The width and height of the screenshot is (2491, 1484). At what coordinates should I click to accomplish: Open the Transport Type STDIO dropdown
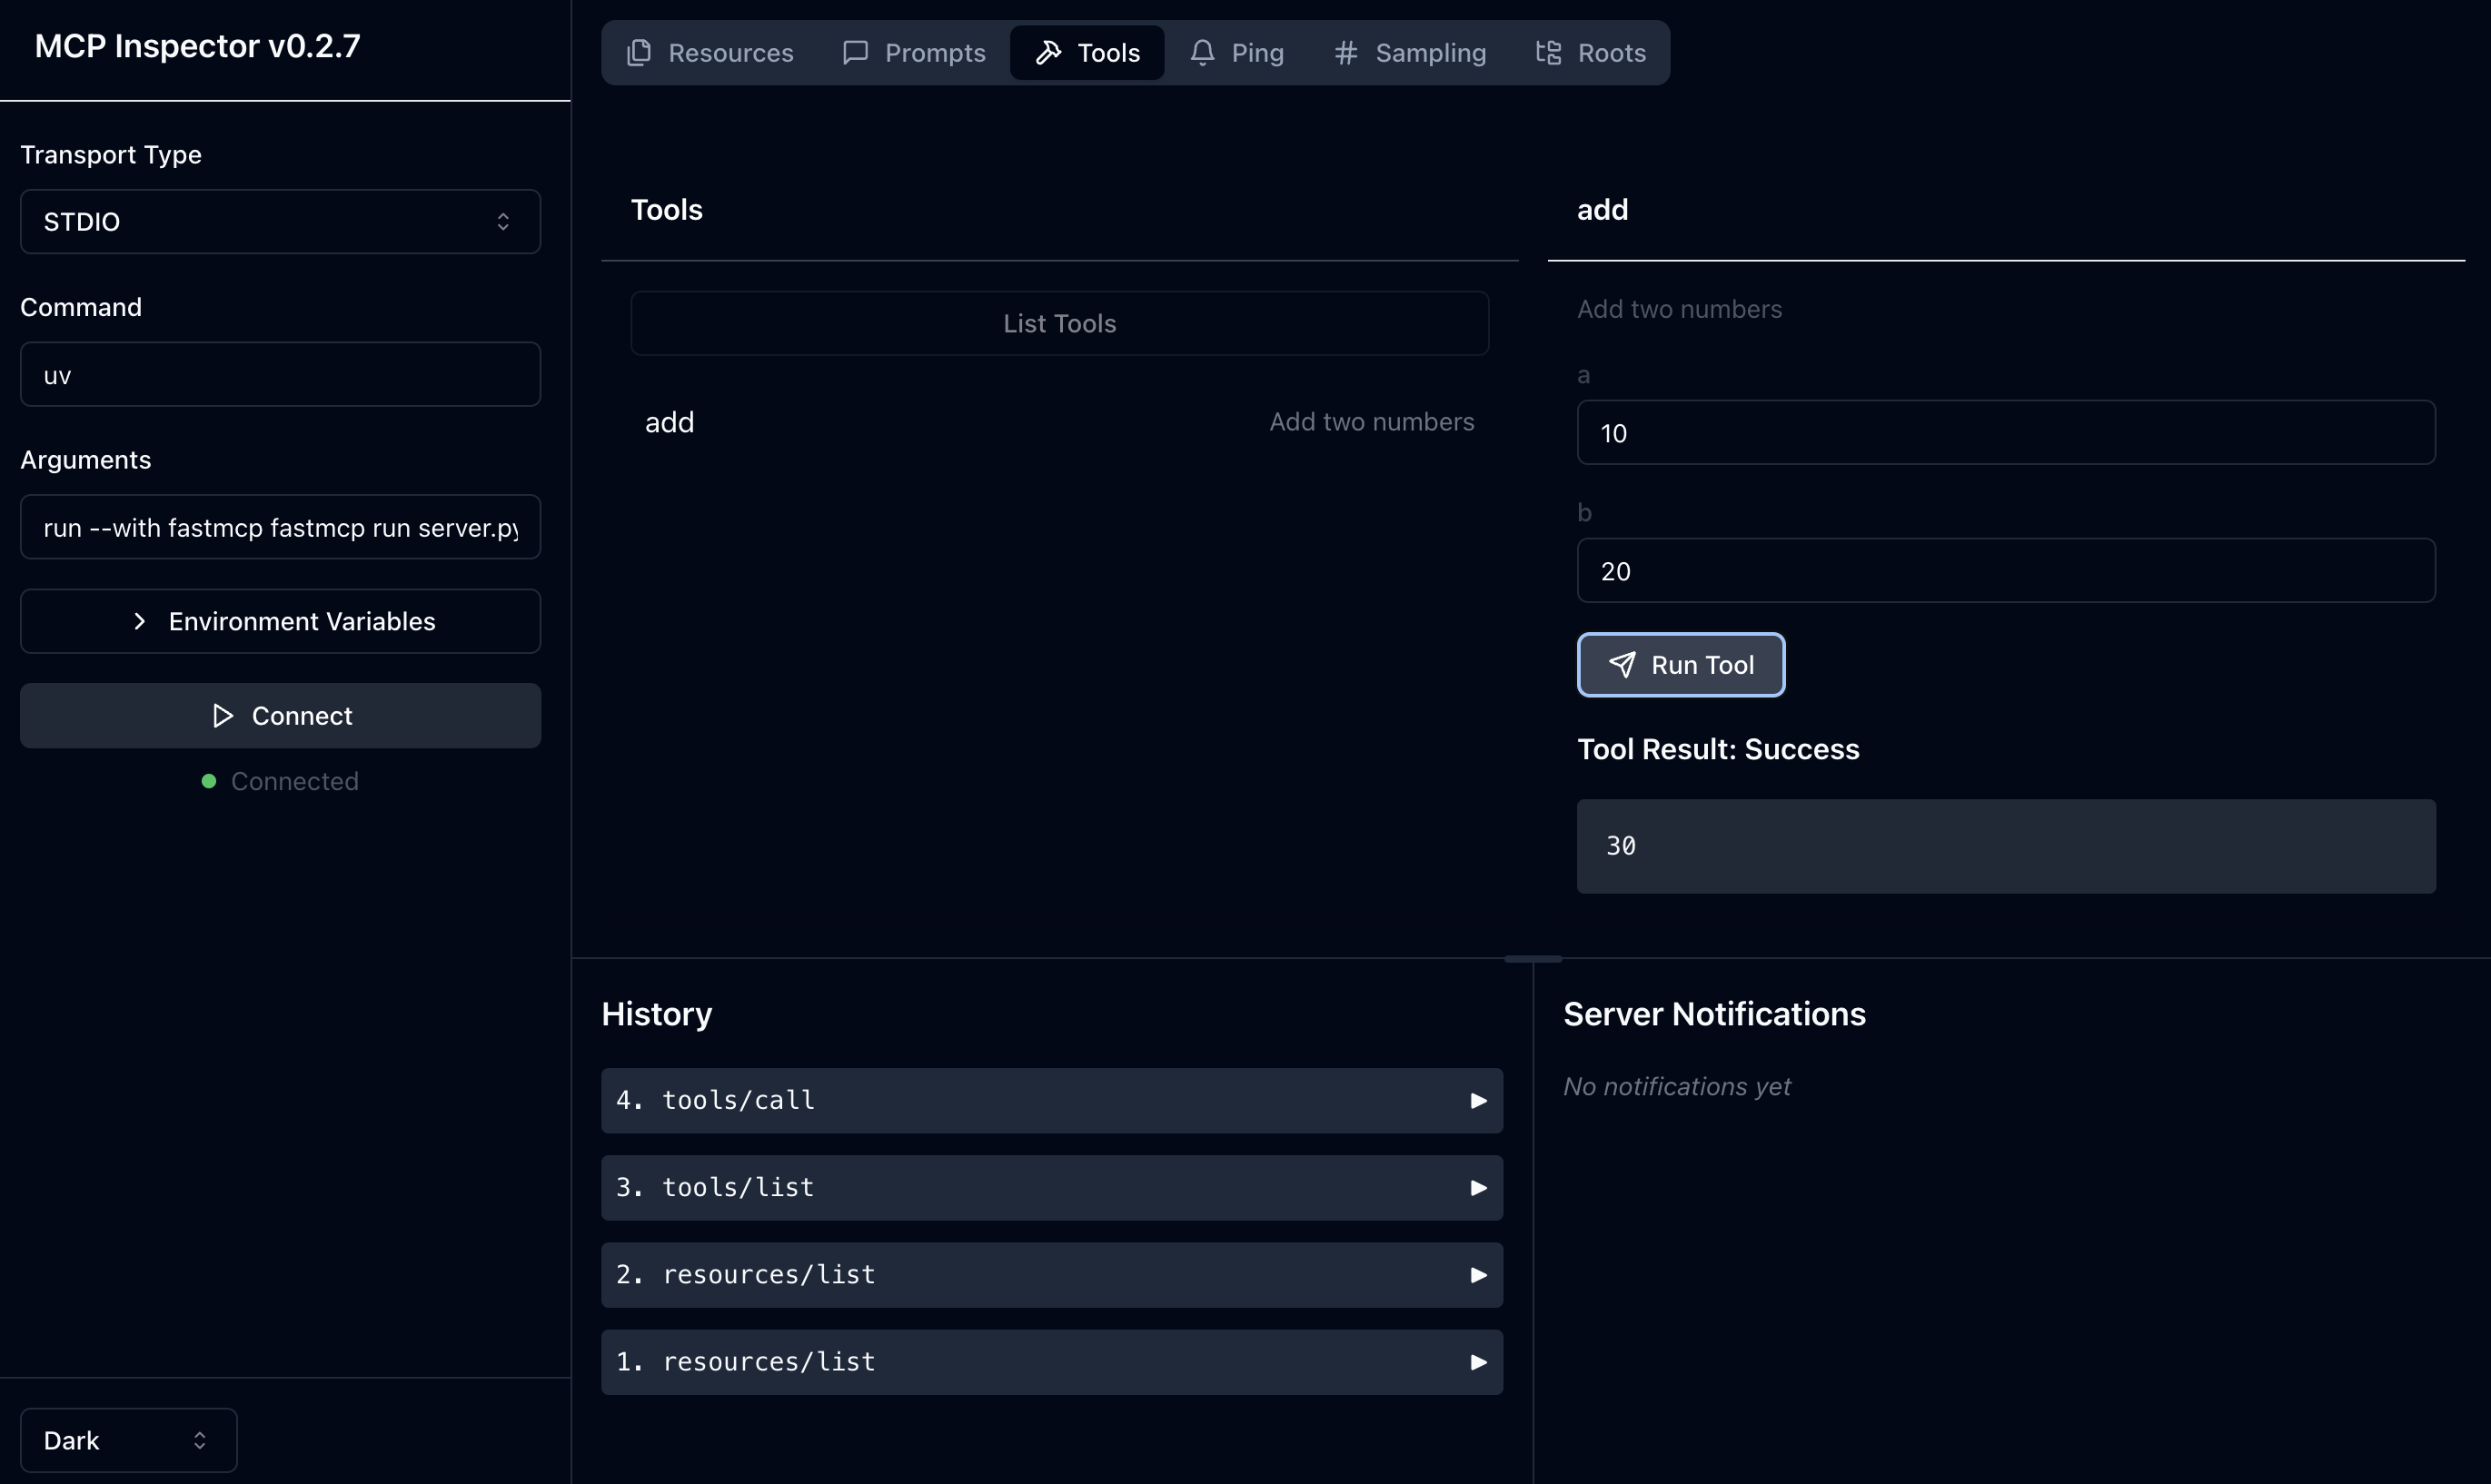coord(280,222)
